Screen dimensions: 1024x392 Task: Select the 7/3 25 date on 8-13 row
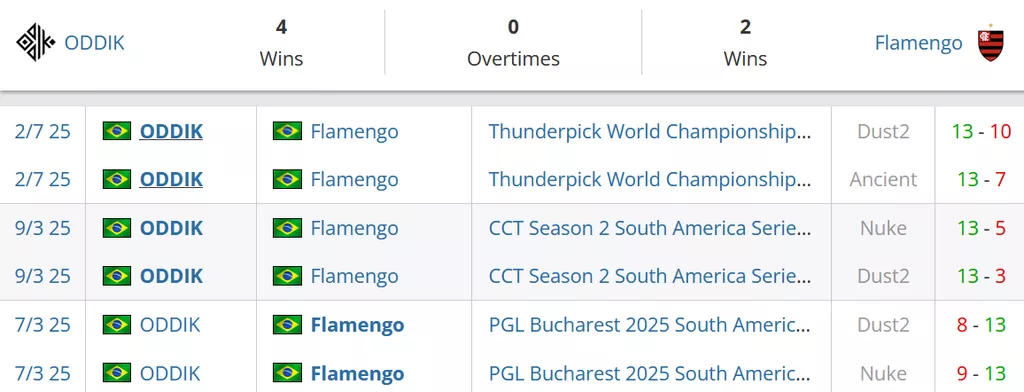point(42,325)
